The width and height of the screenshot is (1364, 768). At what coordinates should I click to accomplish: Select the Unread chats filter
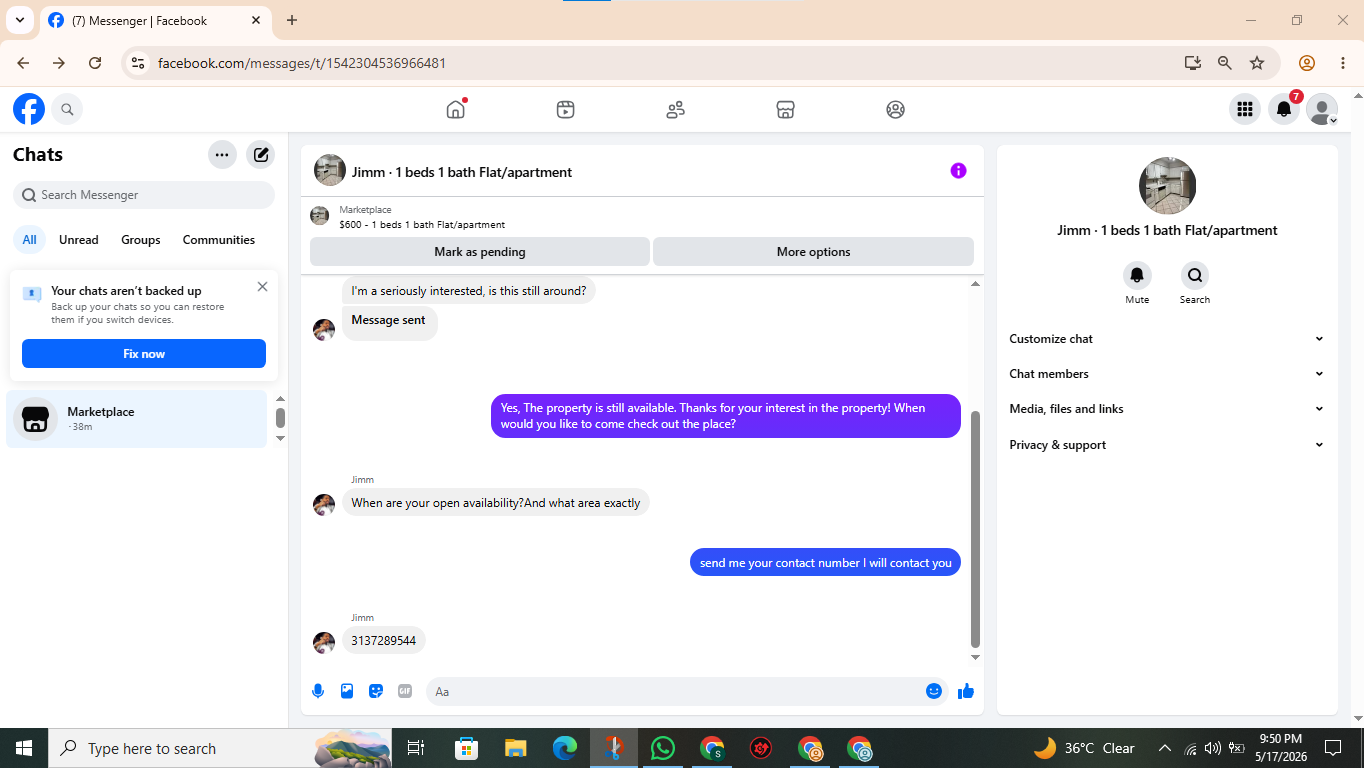[79, 240]
